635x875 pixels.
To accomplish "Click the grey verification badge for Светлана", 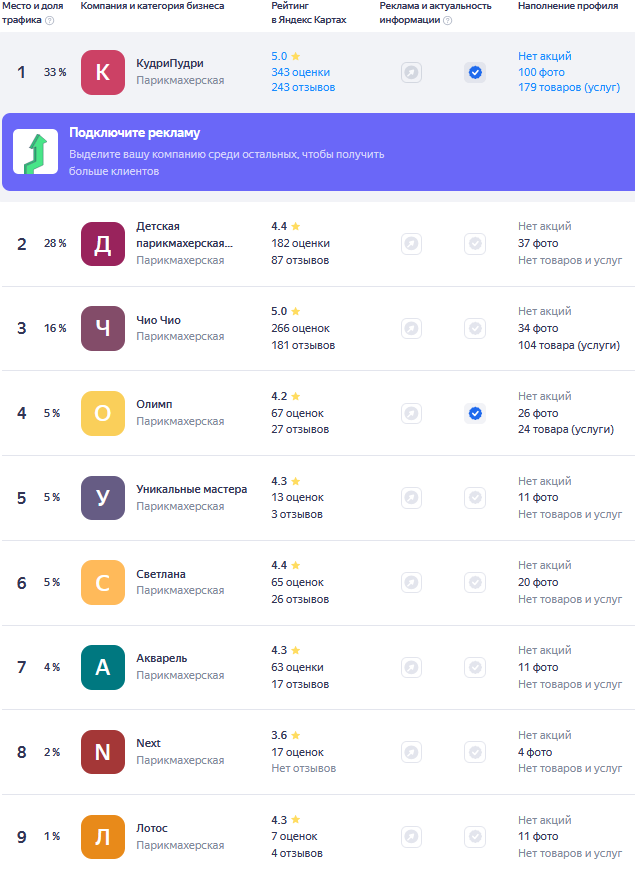I will 475,582.
